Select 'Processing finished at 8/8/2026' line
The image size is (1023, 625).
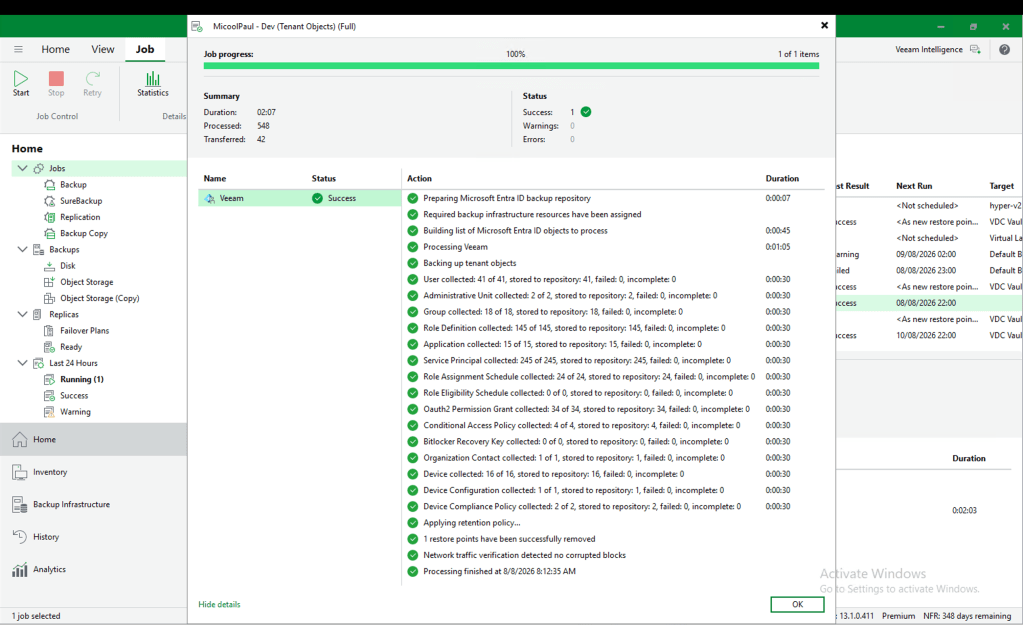tap(499, 572)
